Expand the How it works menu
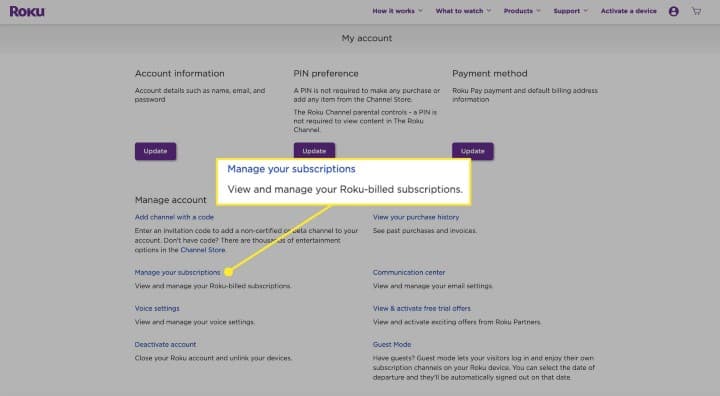720x396 pixels. (x=397, y=11)
